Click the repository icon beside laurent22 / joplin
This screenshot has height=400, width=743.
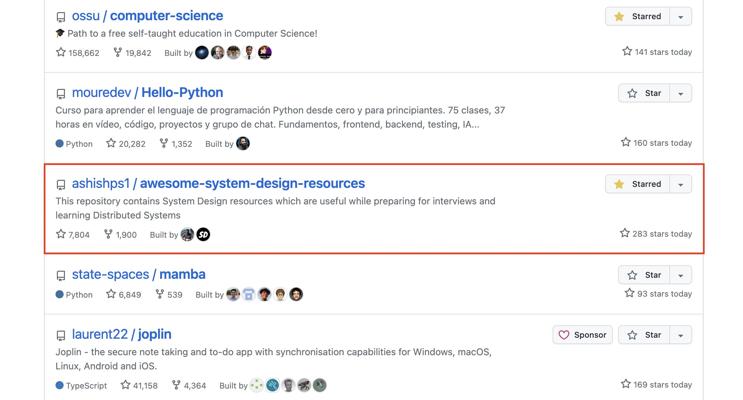(61, 336)
